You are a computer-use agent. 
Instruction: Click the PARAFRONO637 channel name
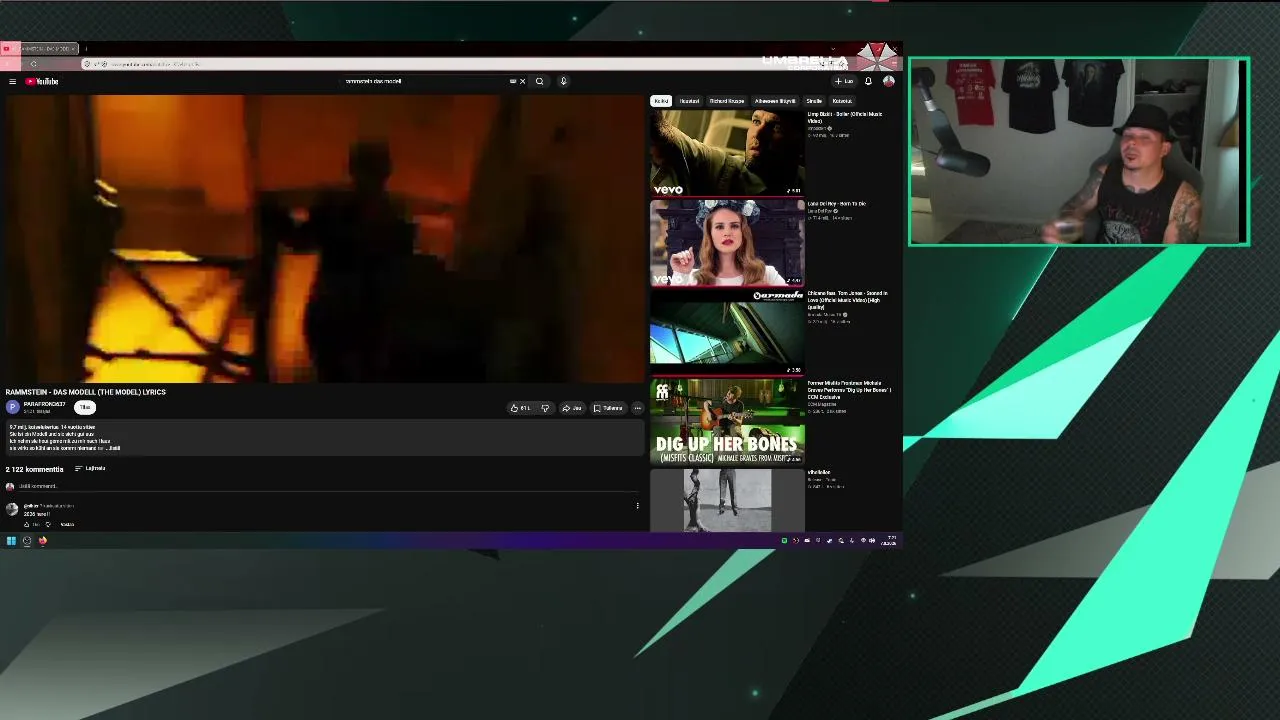[x=44, y=404]
